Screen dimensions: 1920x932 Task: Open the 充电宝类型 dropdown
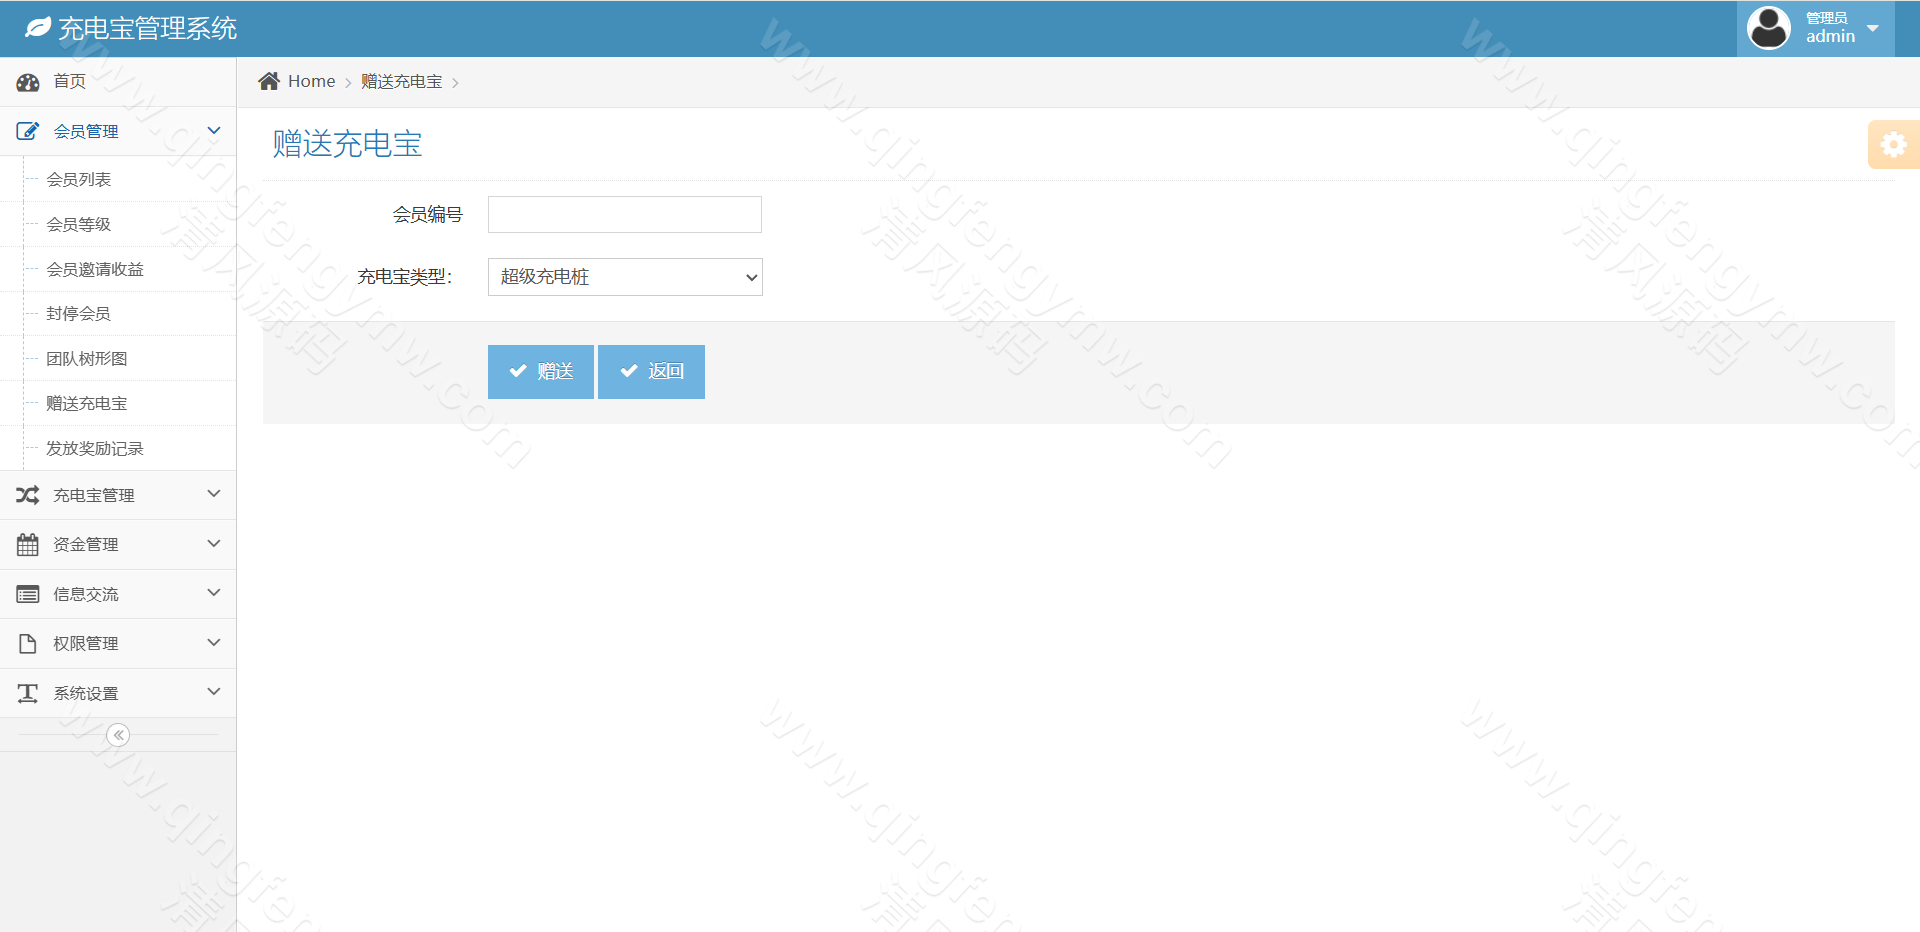click(625, 277)
